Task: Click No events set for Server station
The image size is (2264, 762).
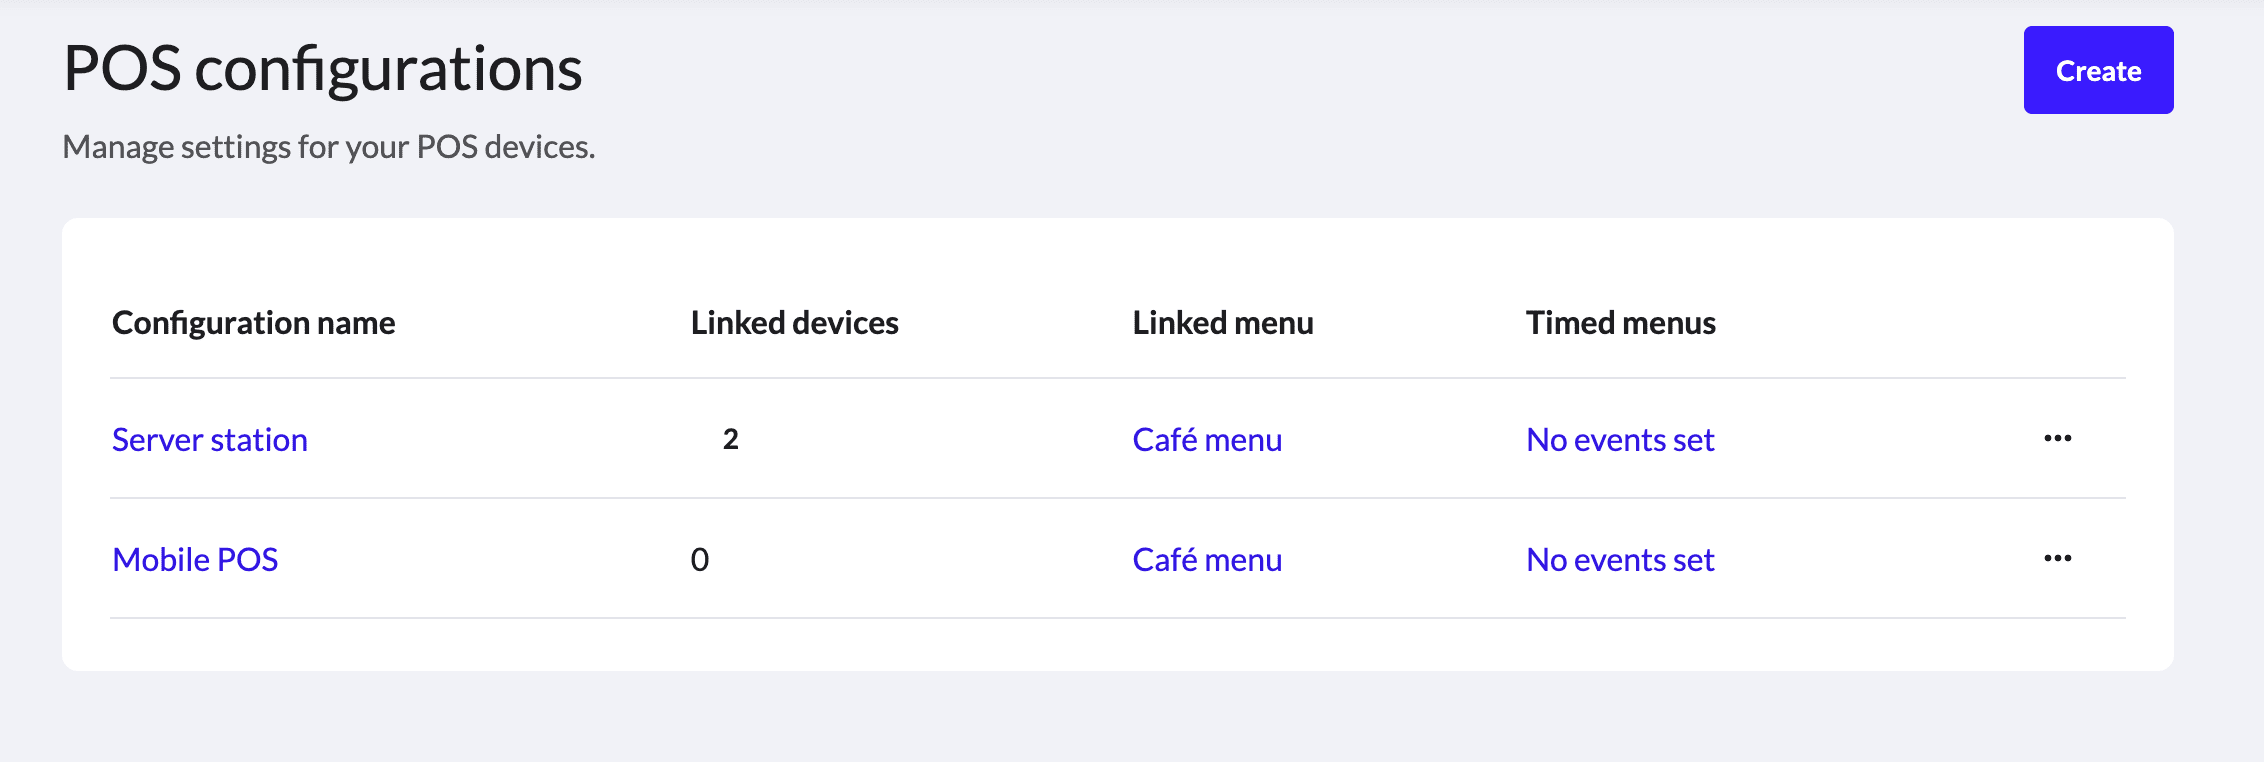Action: coord(1620,440)
